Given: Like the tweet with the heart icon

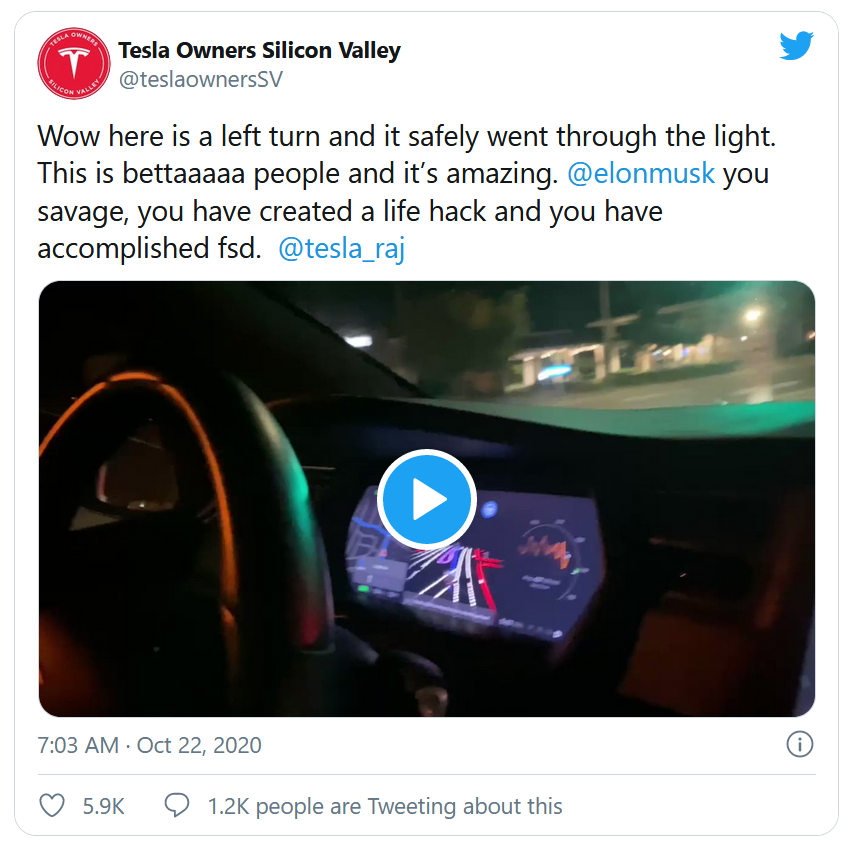Looking at the screenshot, I should [x=52, y=806].
